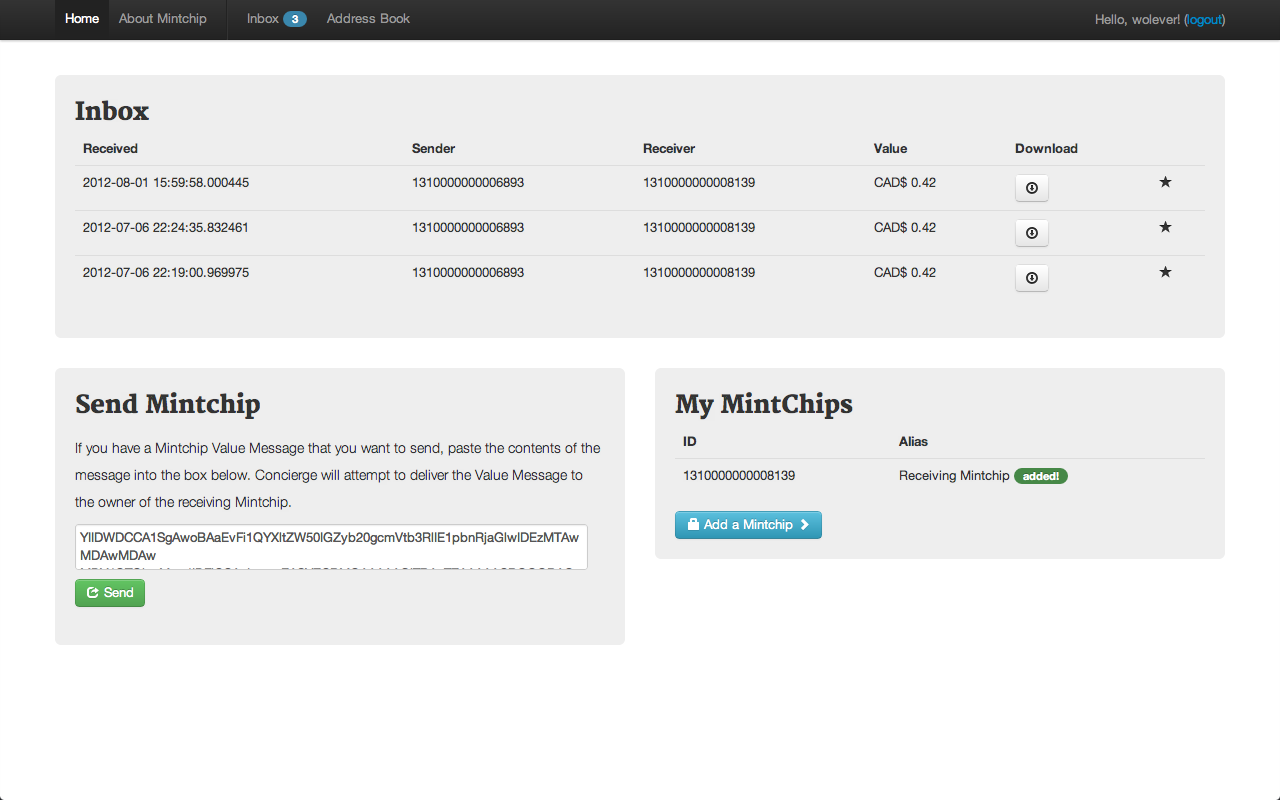Image resolution: width=1280 pixels, height=800 pixels.
Task: Log out via the logout link
Action: tap(1204, 19)
